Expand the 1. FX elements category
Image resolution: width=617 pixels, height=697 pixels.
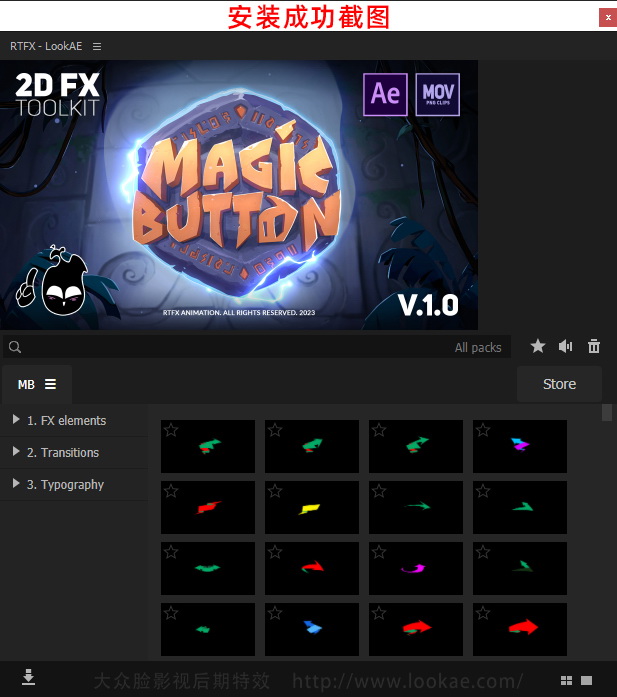[16, 419]
